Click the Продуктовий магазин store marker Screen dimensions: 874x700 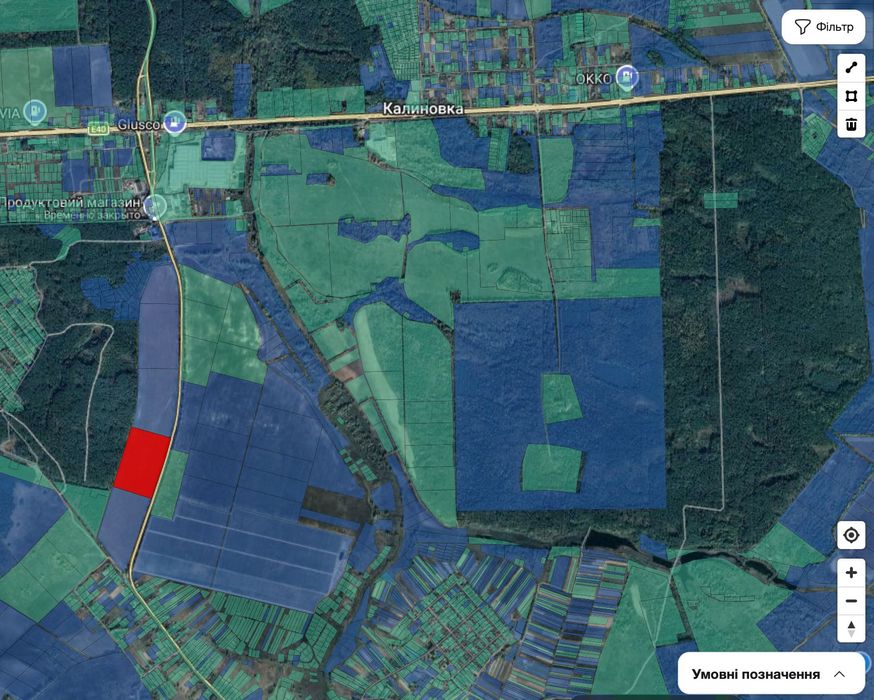click(155, 206)
